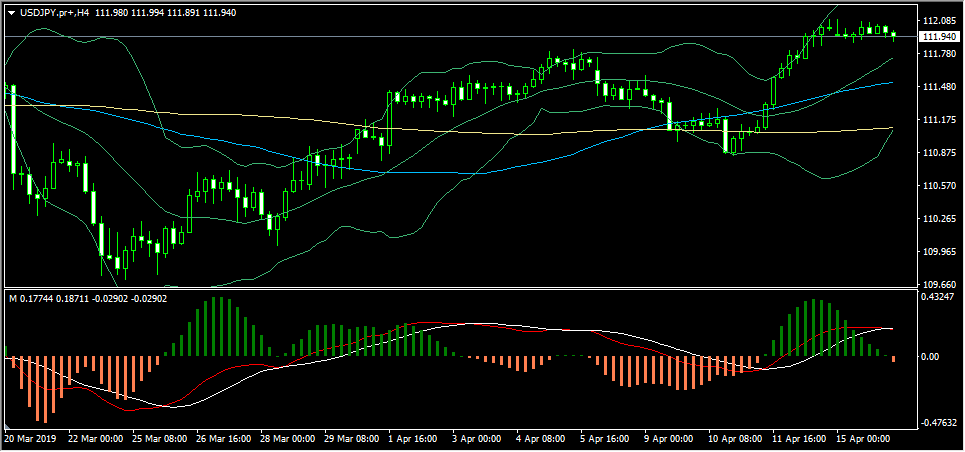Click the 3 Apr 00:00 time label
The width and height of the screenshot is (965, 452).
(x=478, y=439)
